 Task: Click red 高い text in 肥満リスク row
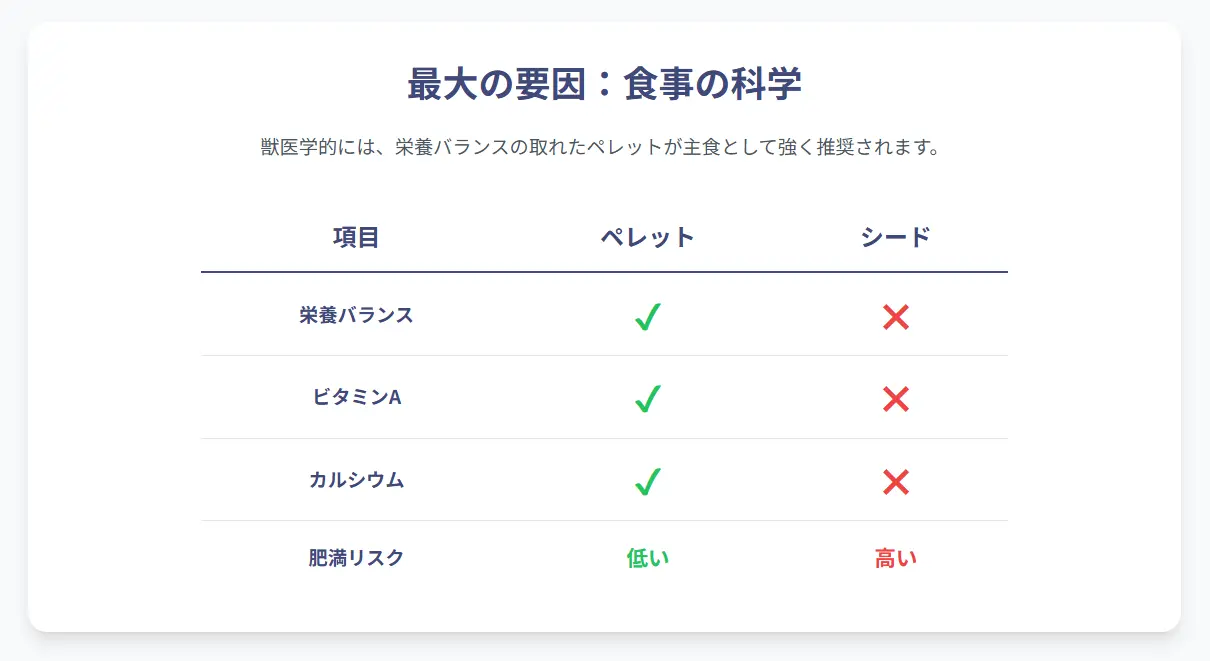click(895, 558)
